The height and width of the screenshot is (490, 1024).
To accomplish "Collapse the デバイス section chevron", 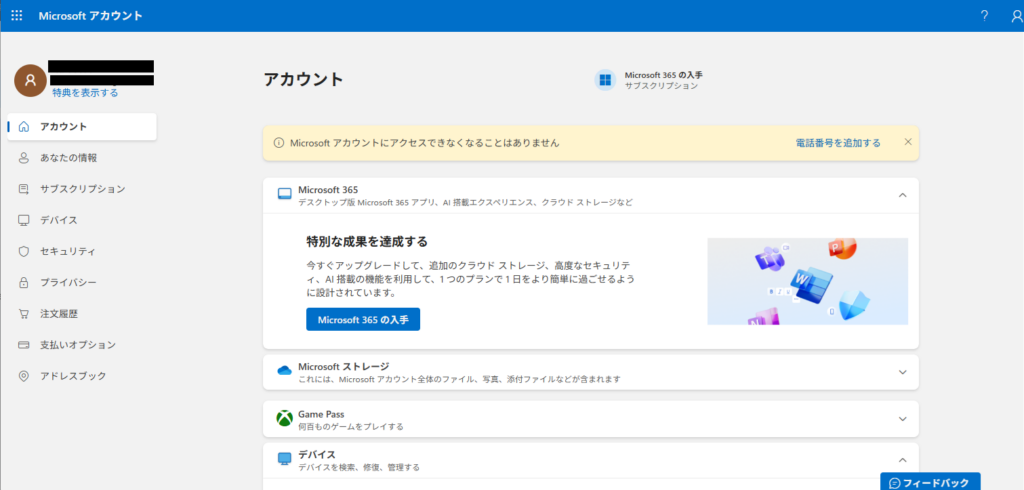I will click(902, 459).
